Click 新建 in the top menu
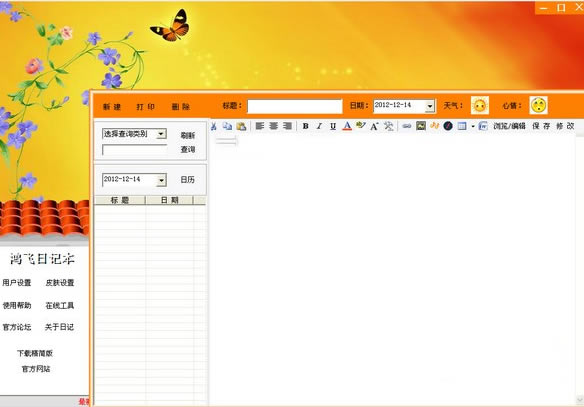584x407 pixels. (x=112, y=107)
